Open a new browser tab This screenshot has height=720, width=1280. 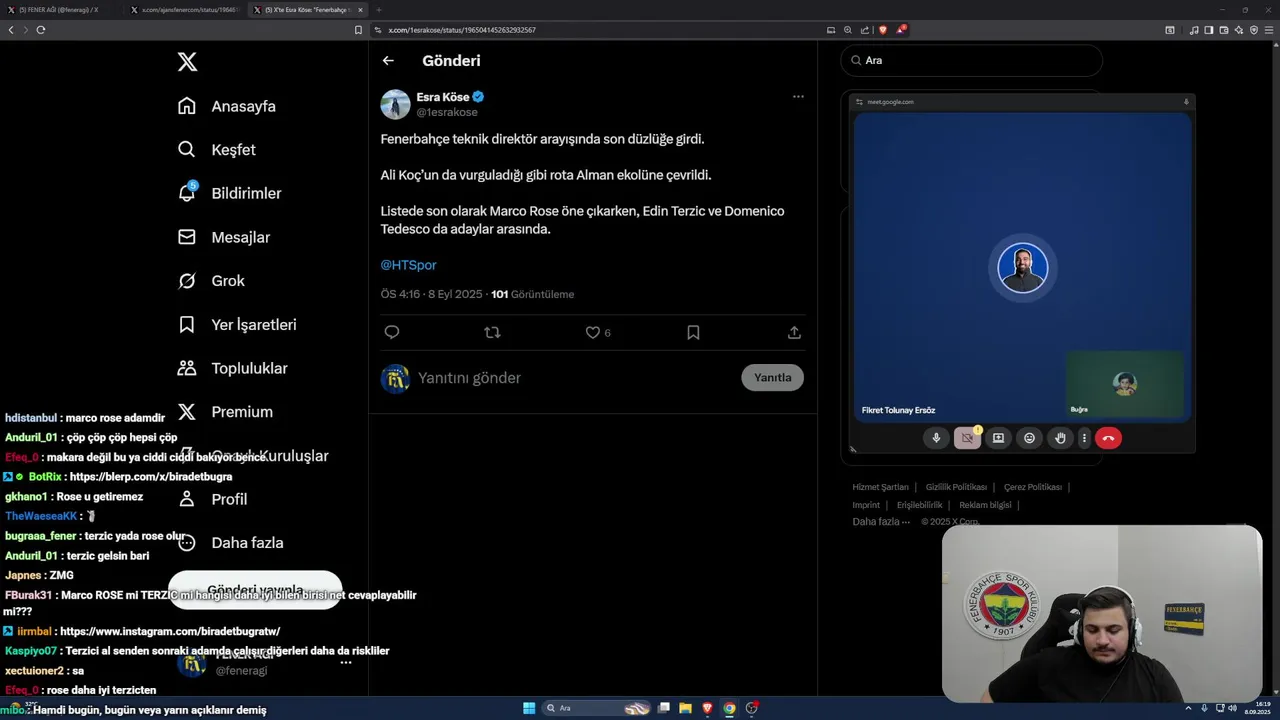(x=379, y=10)
